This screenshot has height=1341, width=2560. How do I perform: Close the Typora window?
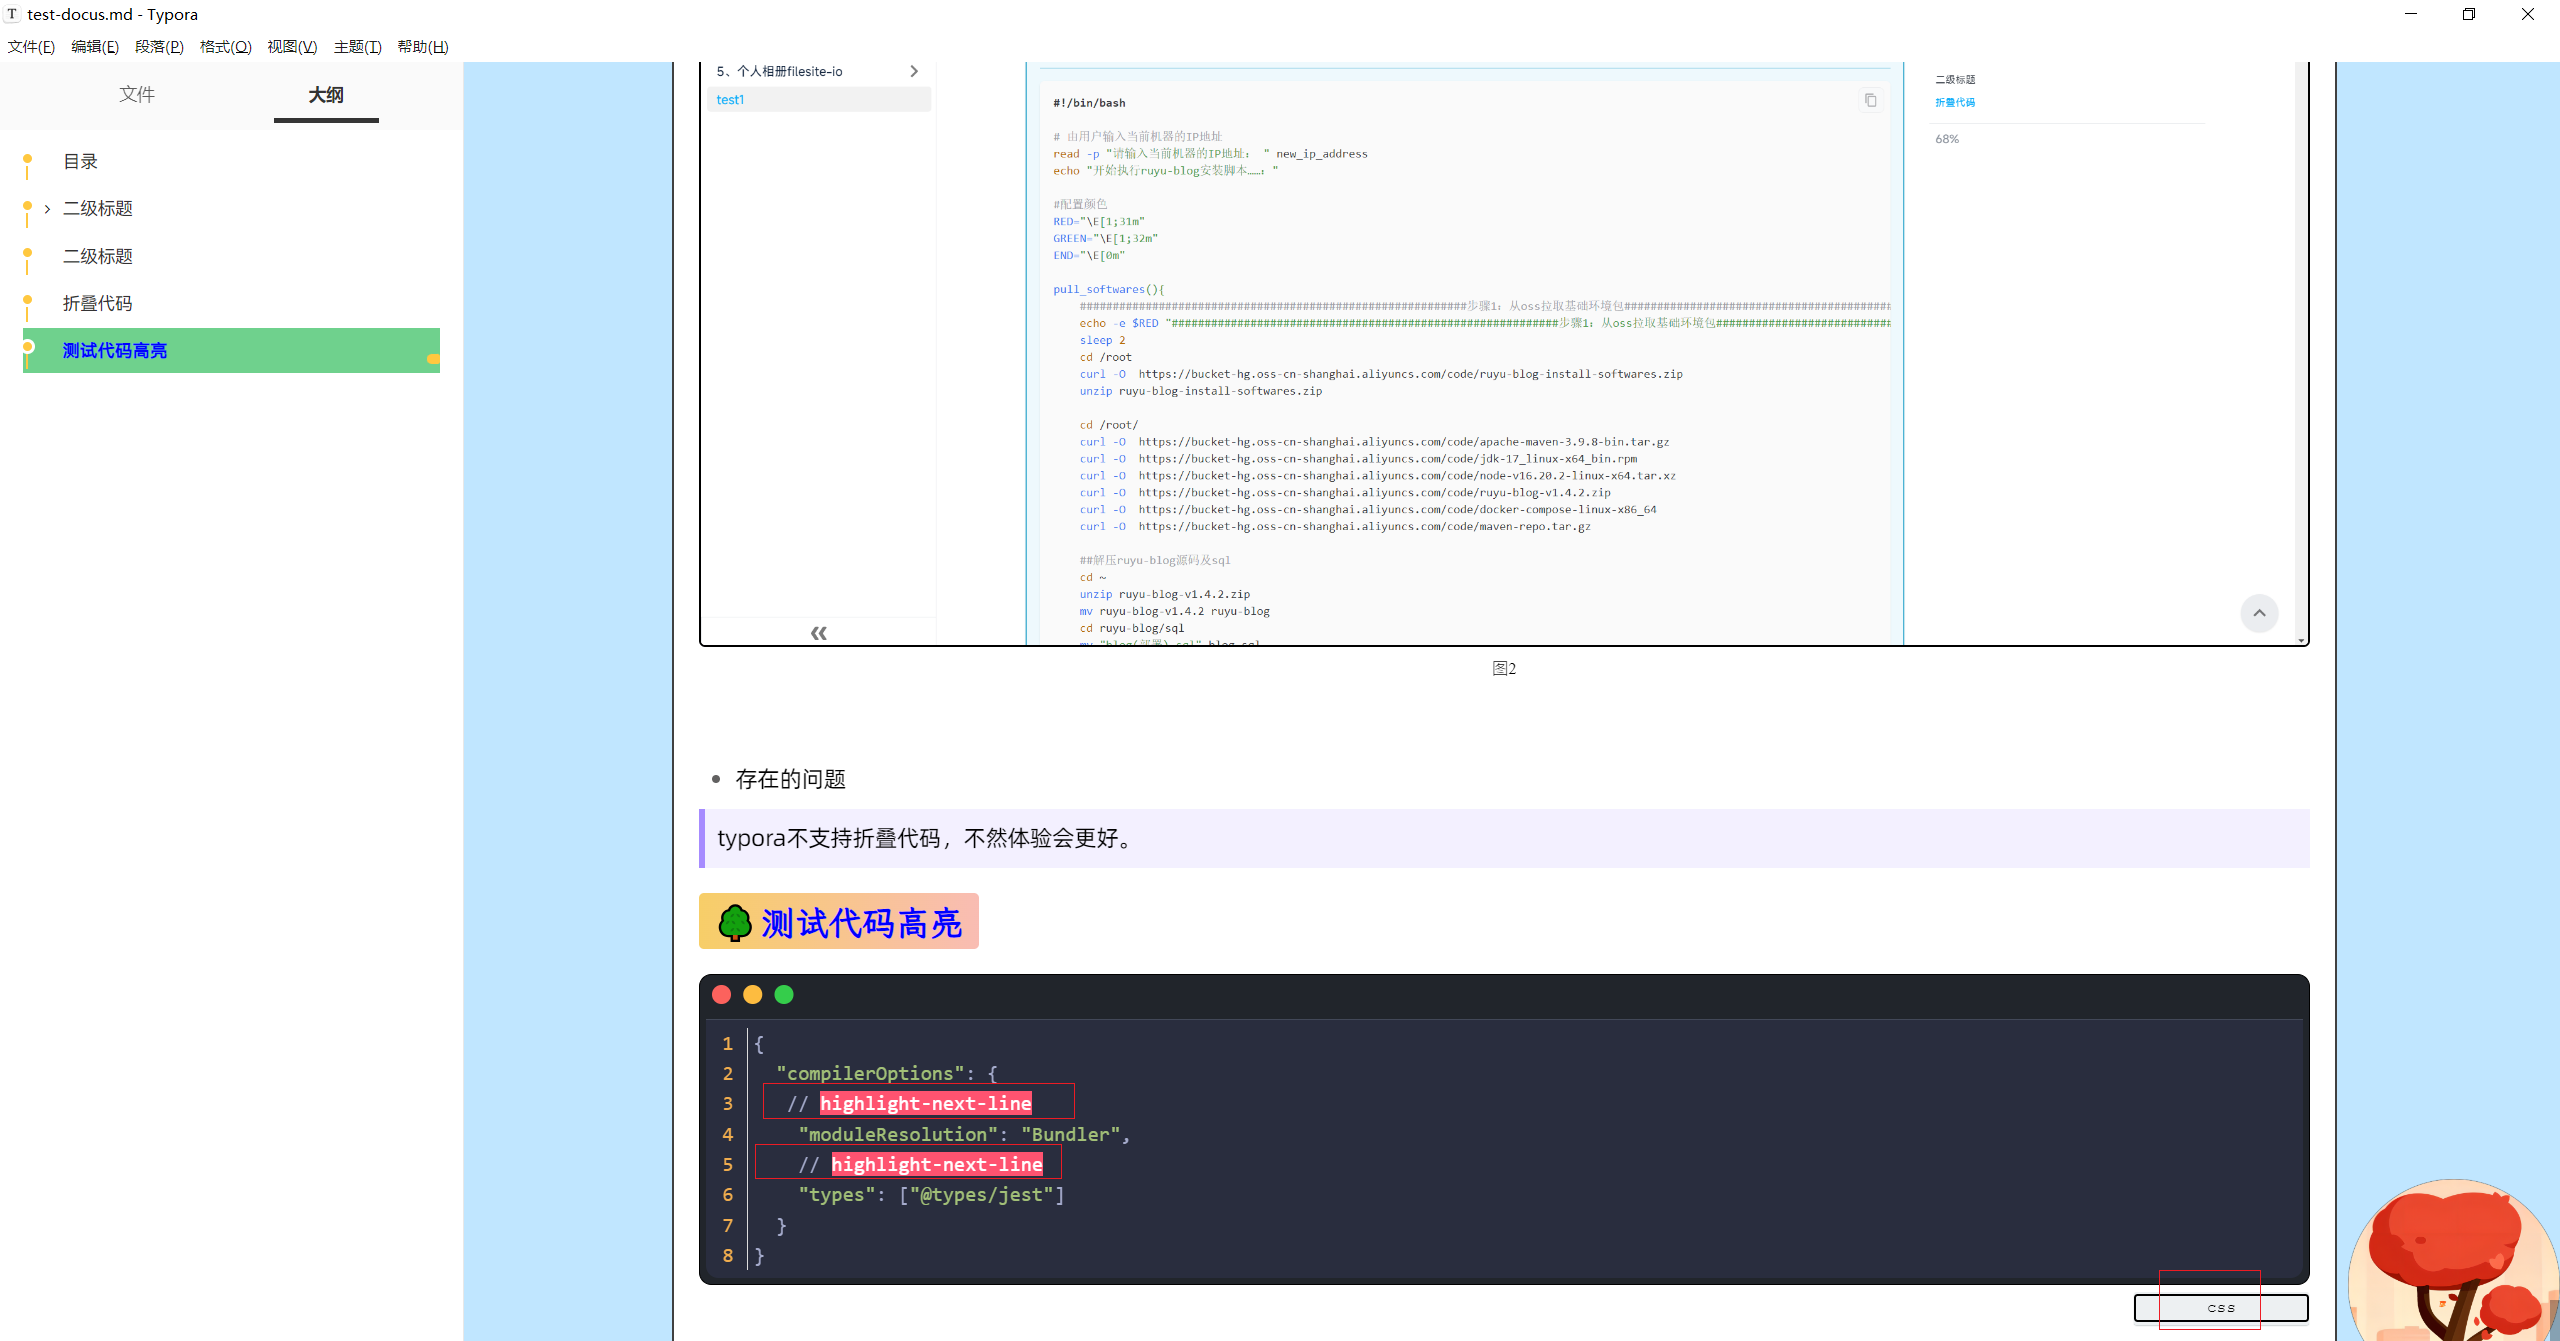[2528, 14]
